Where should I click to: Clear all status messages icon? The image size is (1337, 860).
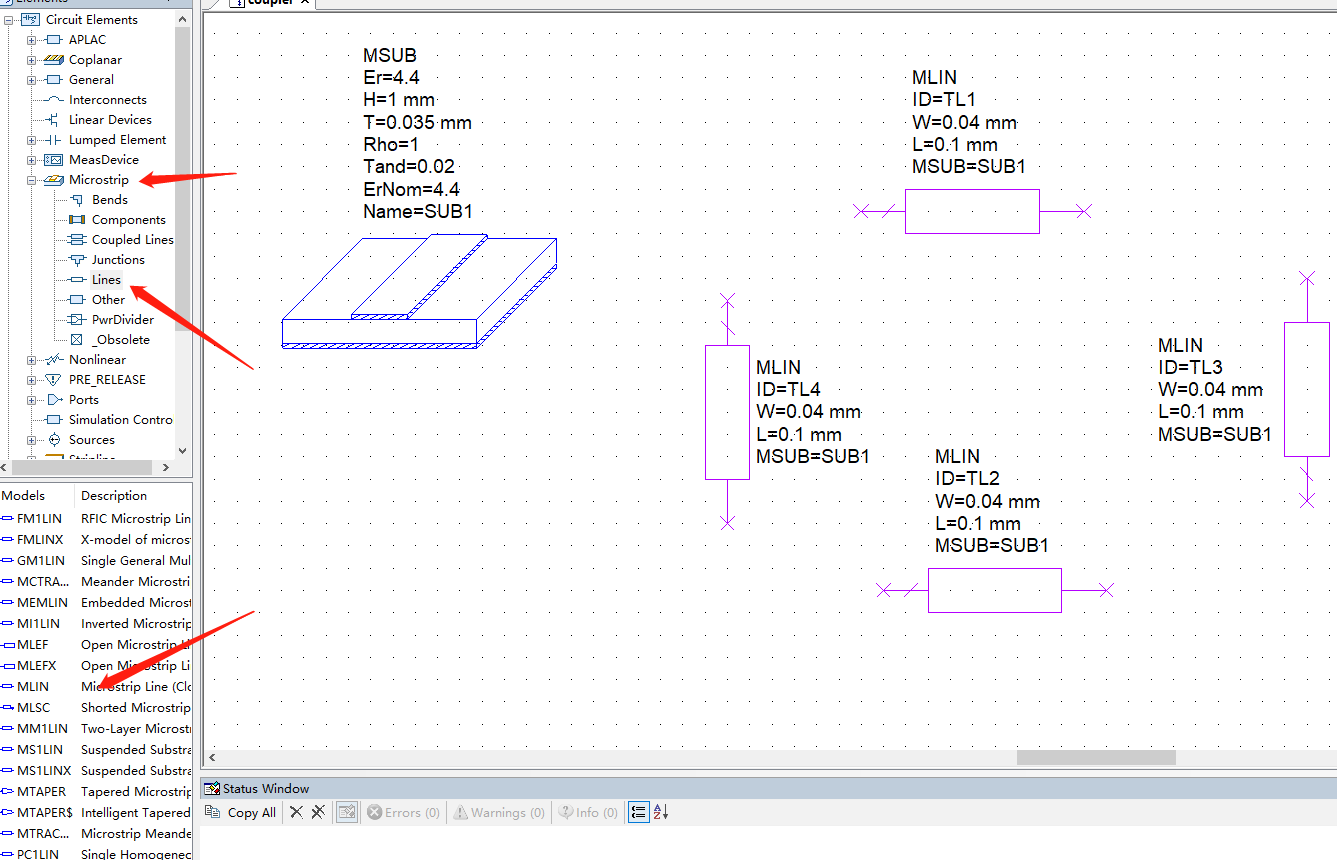click(318, 813)
